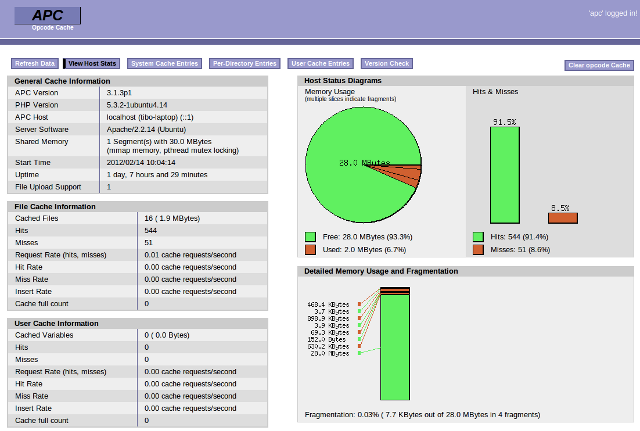Click Apache/2.2.14 (Ubuntu) server software value
The image size is (640, 431).
(x=146, y=129)
